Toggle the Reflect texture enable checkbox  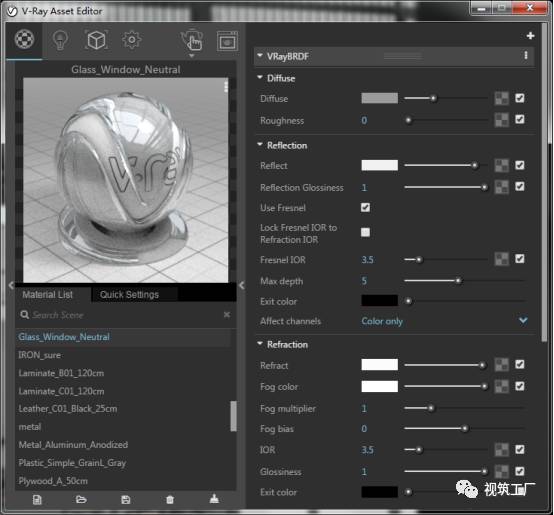(x=520, y=165)
